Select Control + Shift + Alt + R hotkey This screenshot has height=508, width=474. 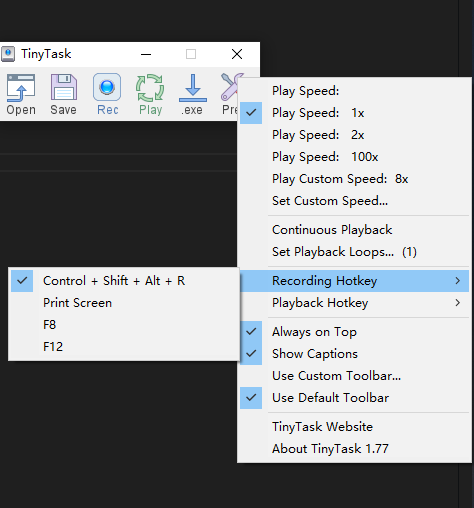pyautogui.click(x=124, y=281)
